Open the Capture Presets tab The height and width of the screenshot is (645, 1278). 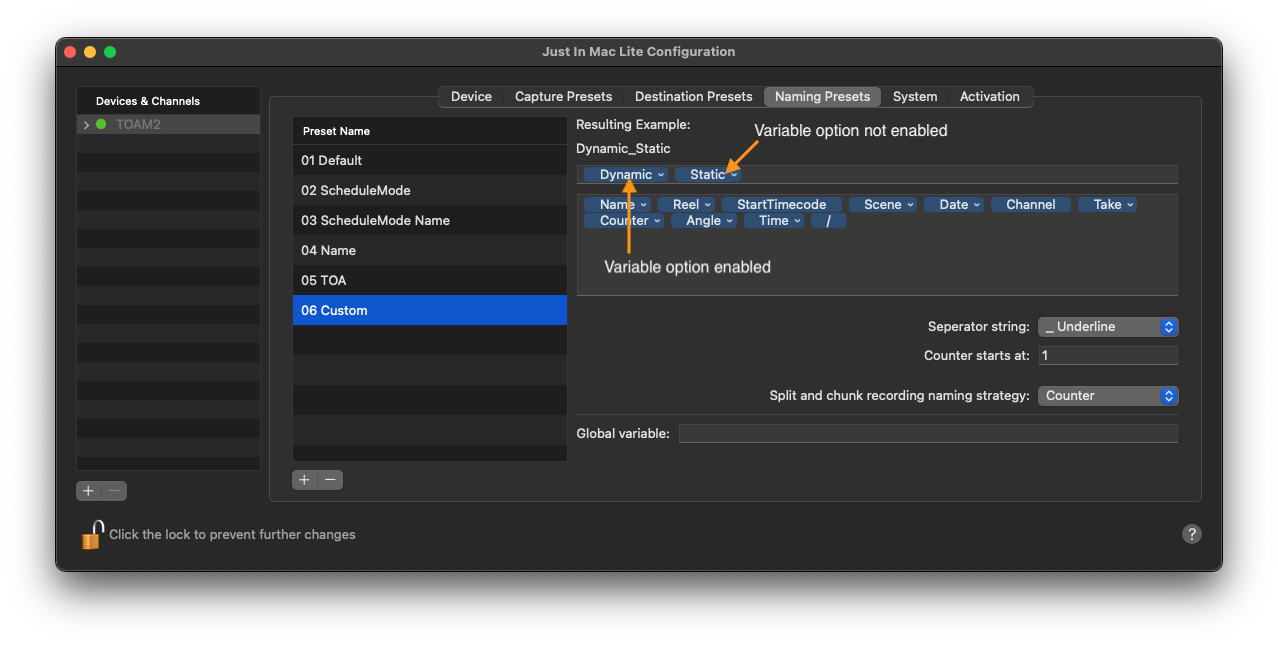pos(563,97)
